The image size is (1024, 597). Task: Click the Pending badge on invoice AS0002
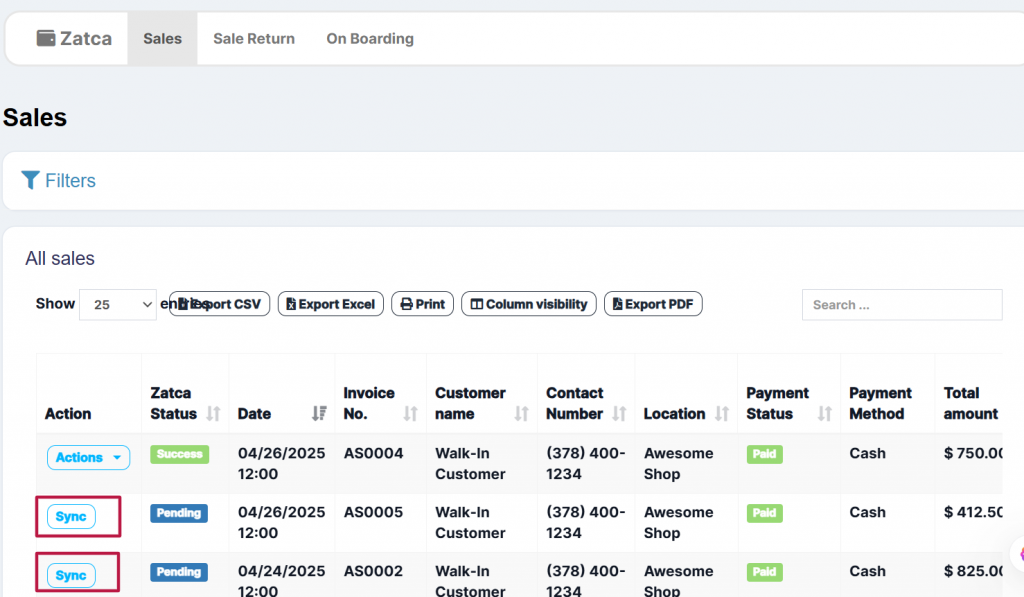click(179, 572)
